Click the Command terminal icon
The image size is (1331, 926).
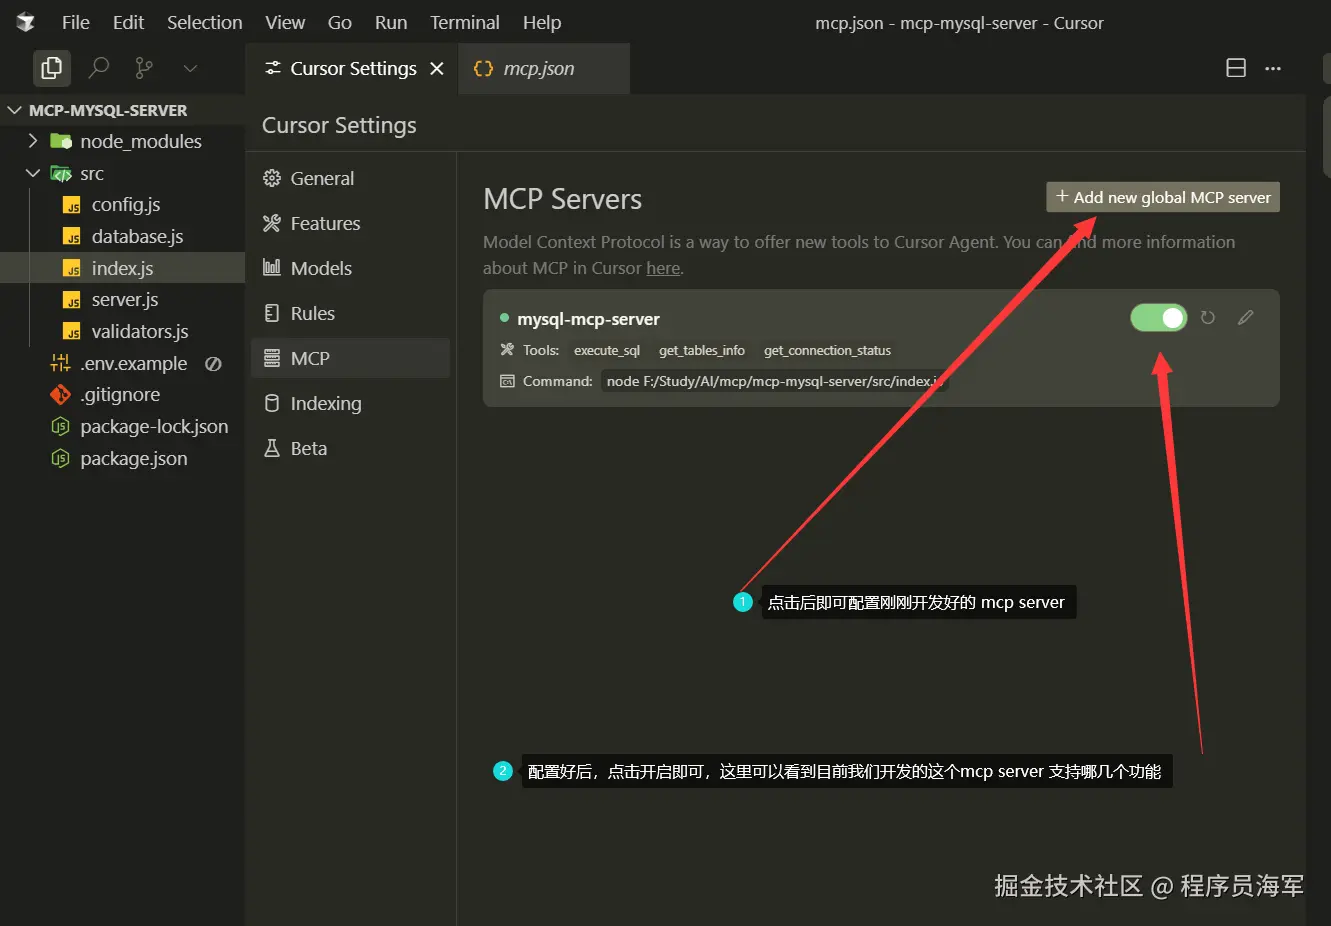tap(507, 381)
